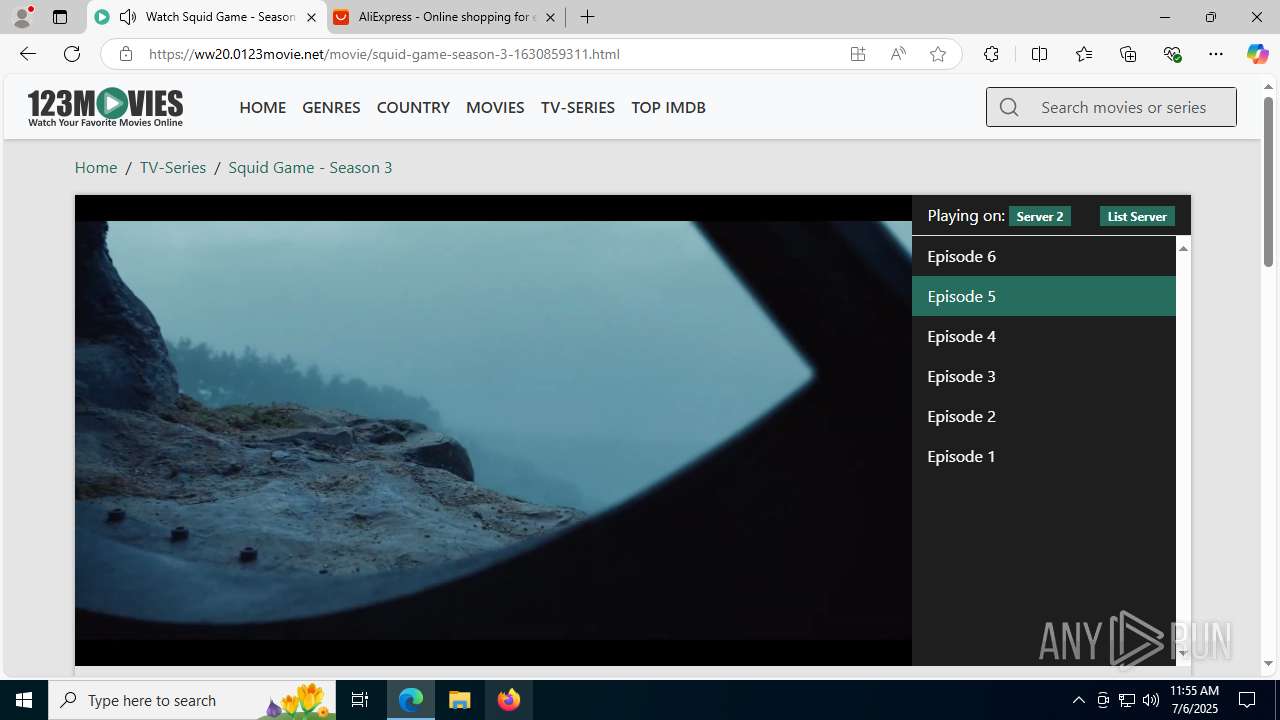Open the Collections icon
The width and height of the screenshot is (1280, 720).
(1128, 54)
